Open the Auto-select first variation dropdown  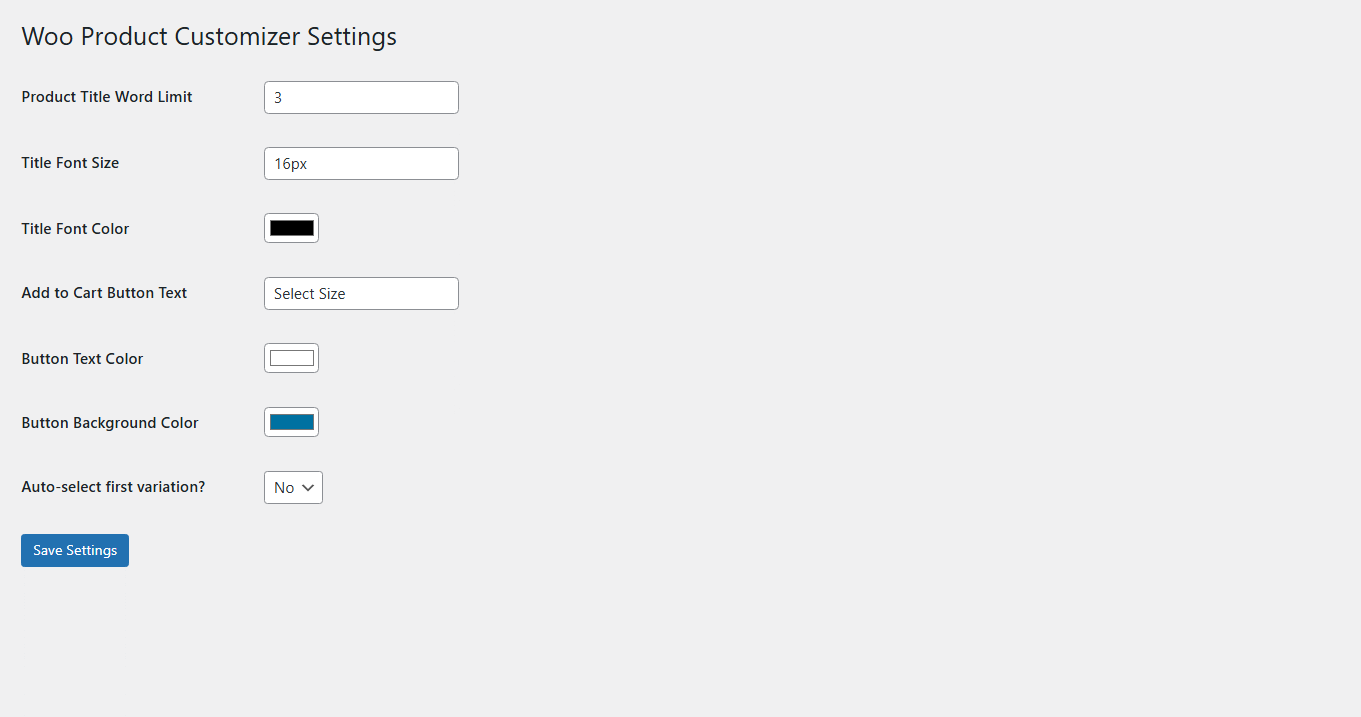point(293,488)
